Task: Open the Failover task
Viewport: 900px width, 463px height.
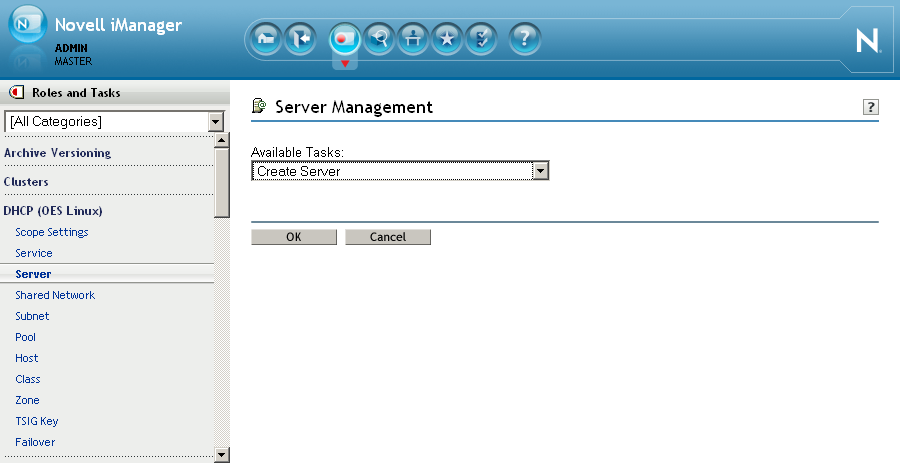Action: pos(35,442)
